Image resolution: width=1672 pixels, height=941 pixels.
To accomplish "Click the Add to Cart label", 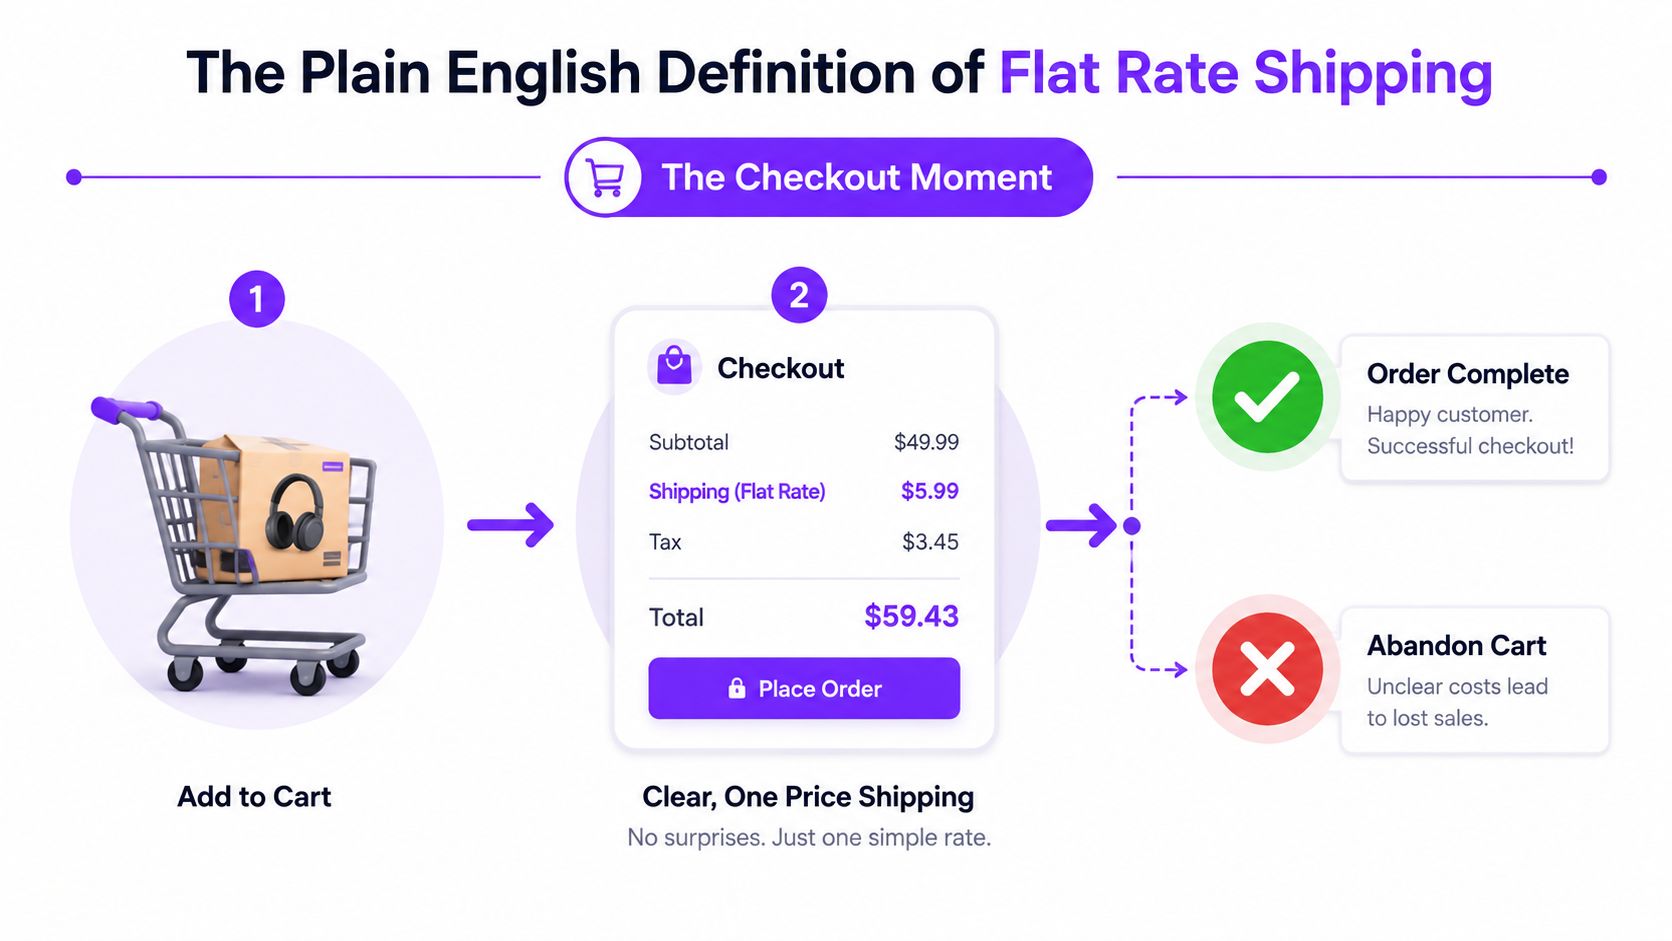I will [254, 796].
